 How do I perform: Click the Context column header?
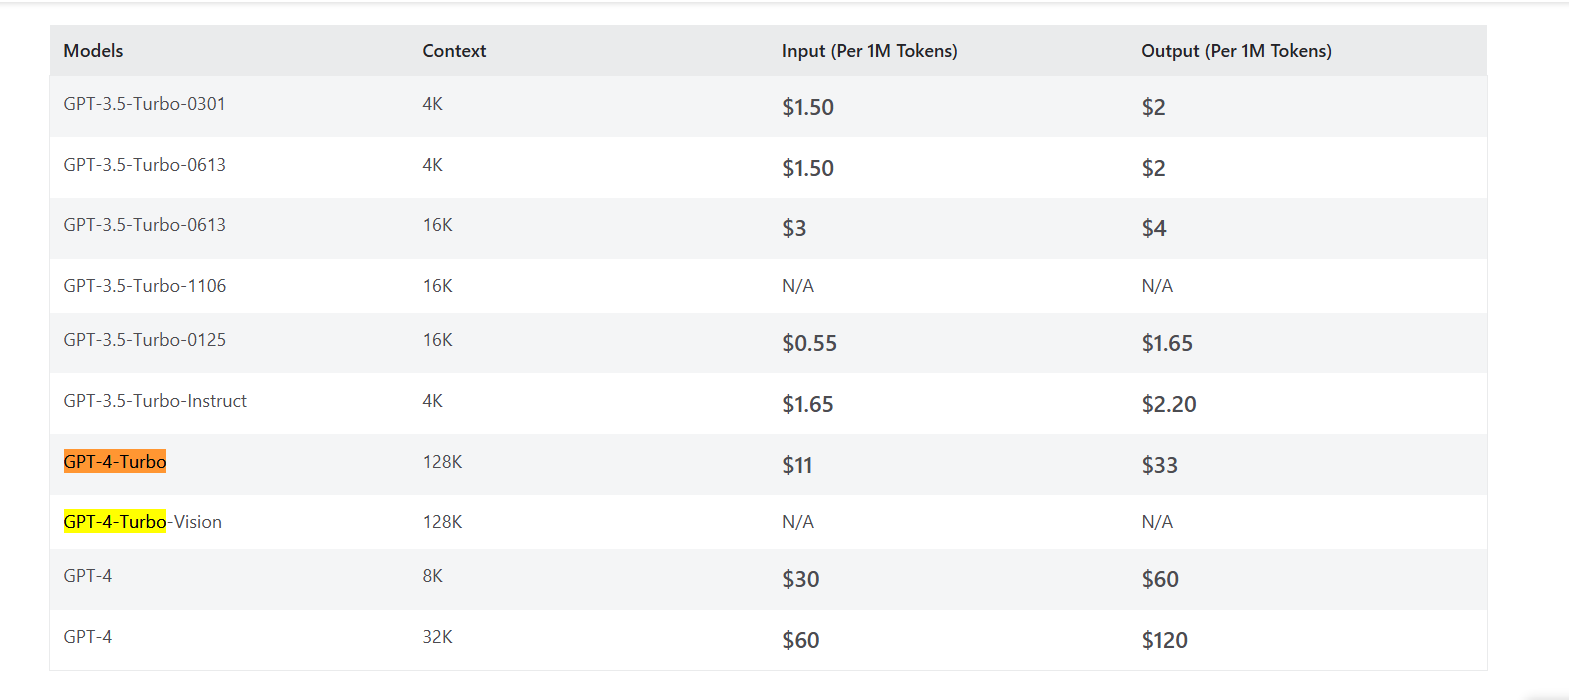454,51
